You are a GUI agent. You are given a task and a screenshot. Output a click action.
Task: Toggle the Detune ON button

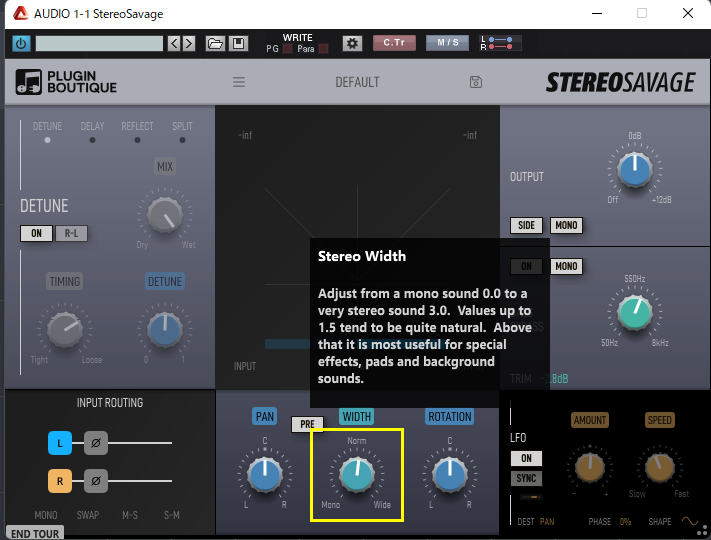tap(36, 234)
